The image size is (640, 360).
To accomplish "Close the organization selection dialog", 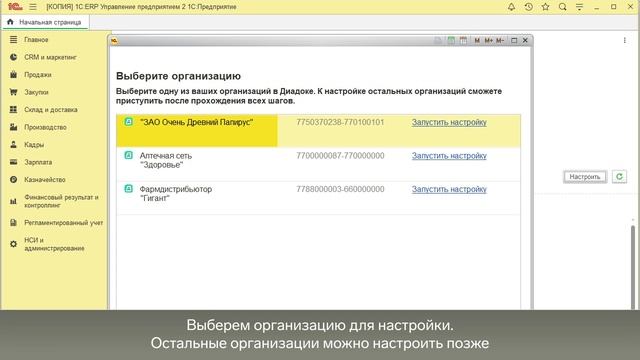I will [525, 40].
